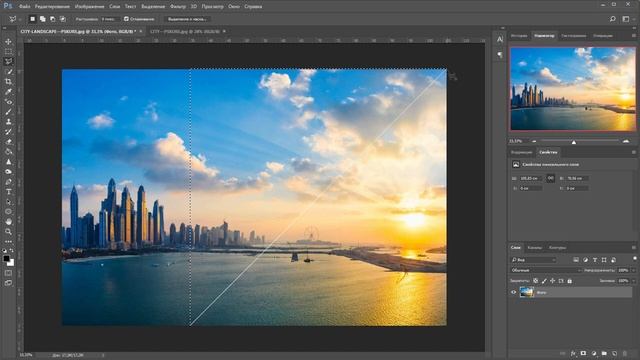Viewport: 640px width, 360px height.
Task: Open the Файл menu
Action: [x=24, y=7]
